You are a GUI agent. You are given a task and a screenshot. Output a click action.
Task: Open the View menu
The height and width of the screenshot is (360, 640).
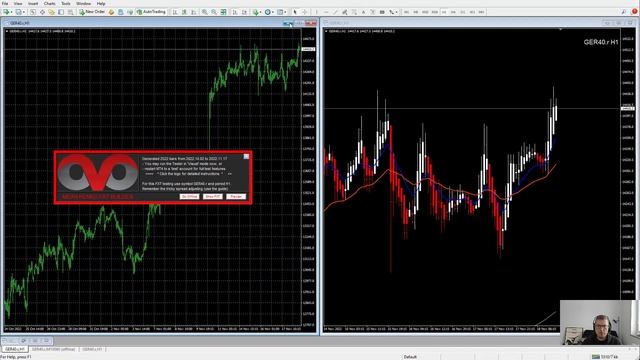[18, 3]
